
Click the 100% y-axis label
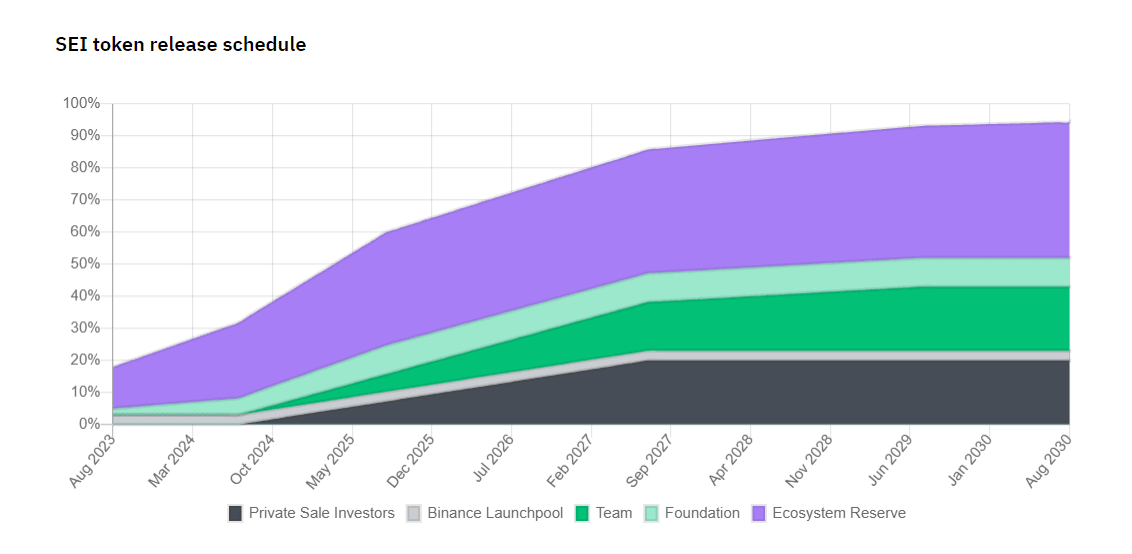(82, 103)
